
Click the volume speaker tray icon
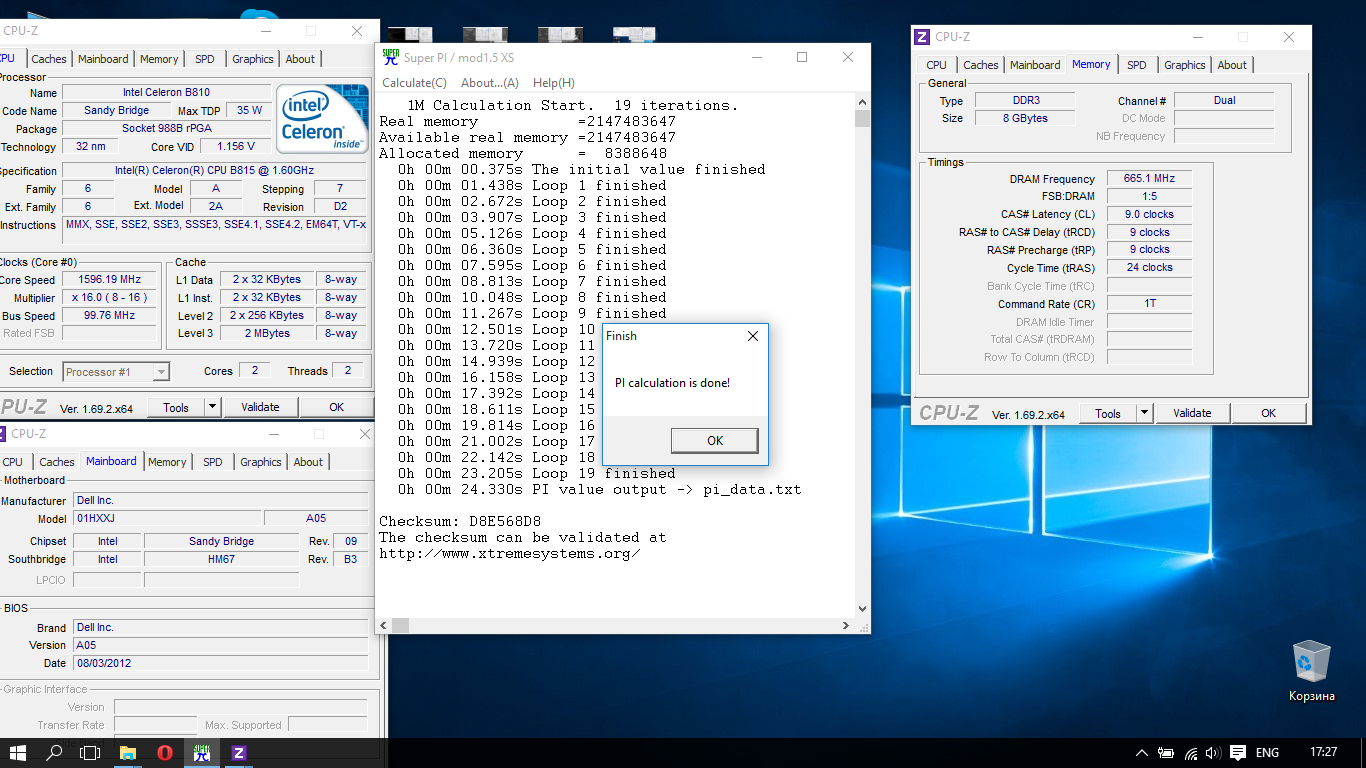point(1213,752)
